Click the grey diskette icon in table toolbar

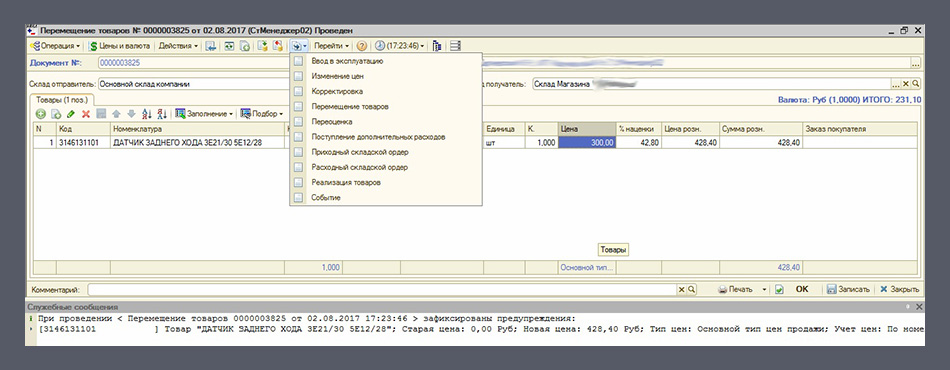[x=101, y=114]
